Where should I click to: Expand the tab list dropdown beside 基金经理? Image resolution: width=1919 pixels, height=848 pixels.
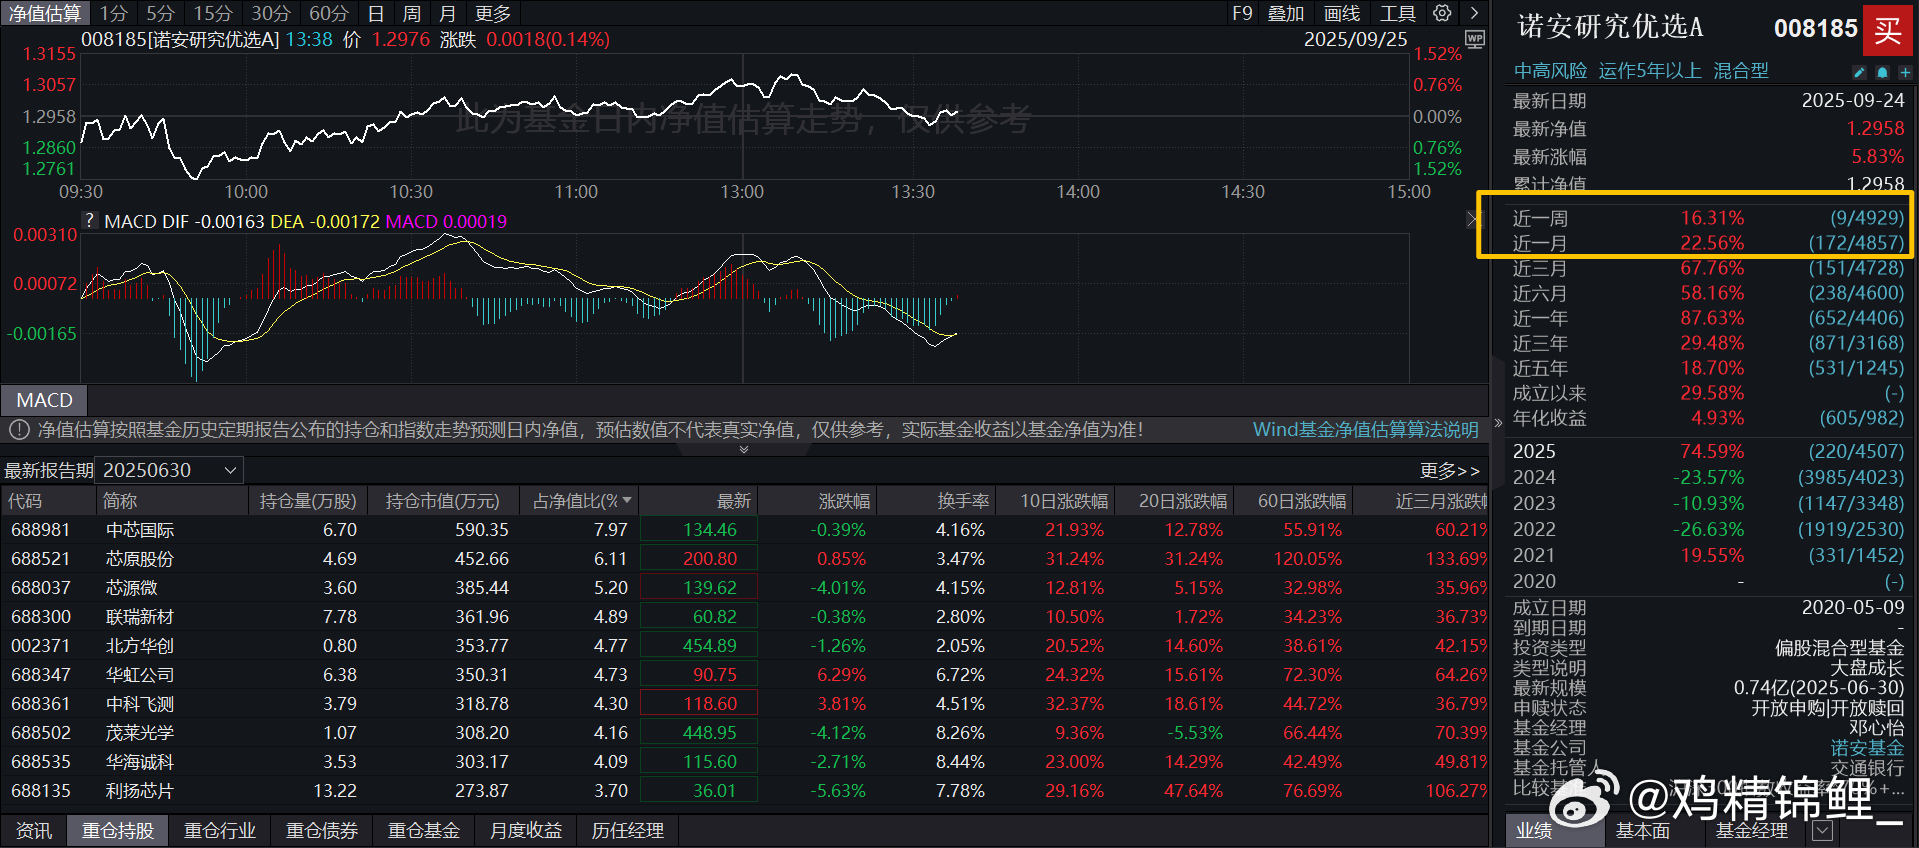[x=1822, y=831]
